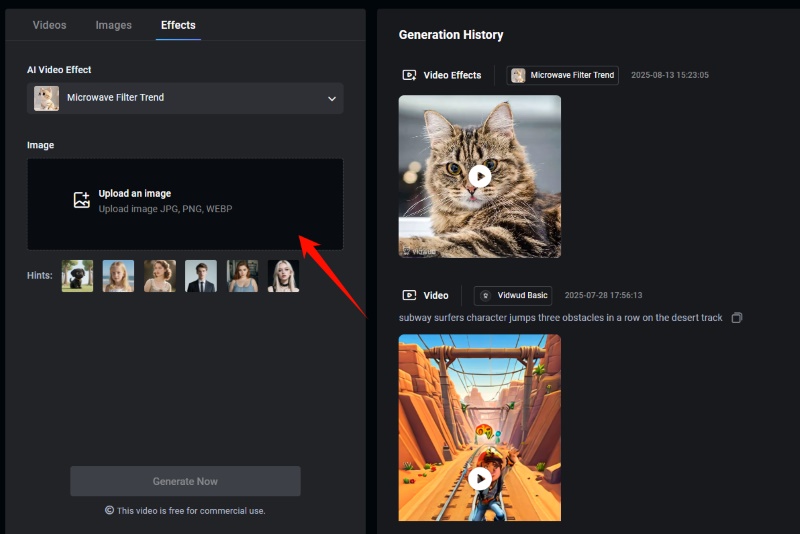This screenshot has height=534, width=800.
Task: Choose the platinum blonde woman hint image
Action: tap(284, 276)
